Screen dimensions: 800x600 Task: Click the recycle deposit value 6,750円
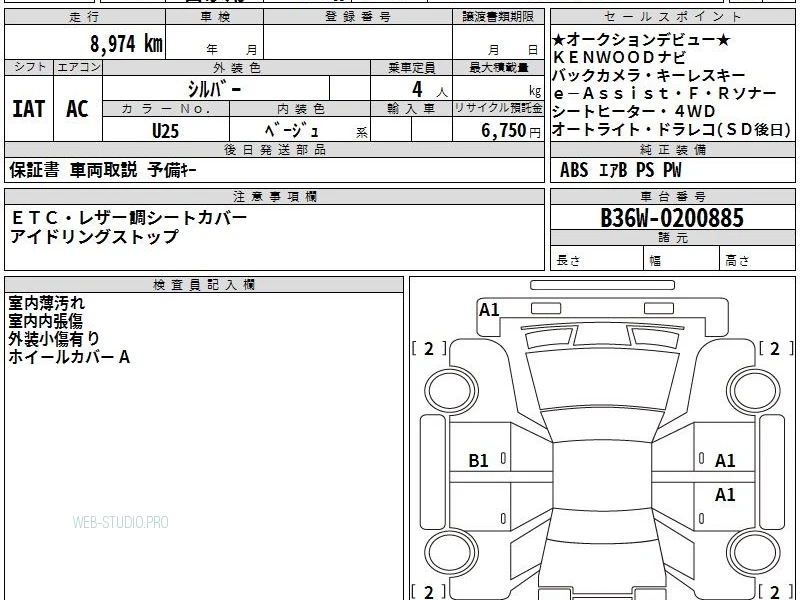[x=511, y=131]
